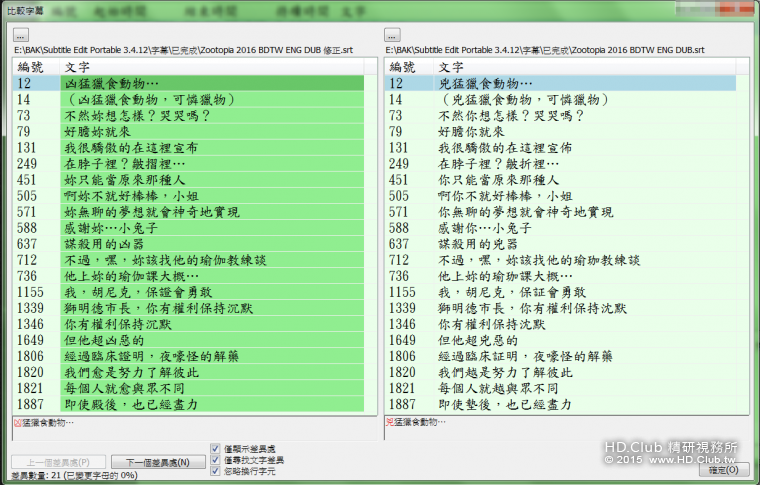Screen dimensions: 760x485
Task: Select left pane row 1887 即使殿後
Action: 189,404
